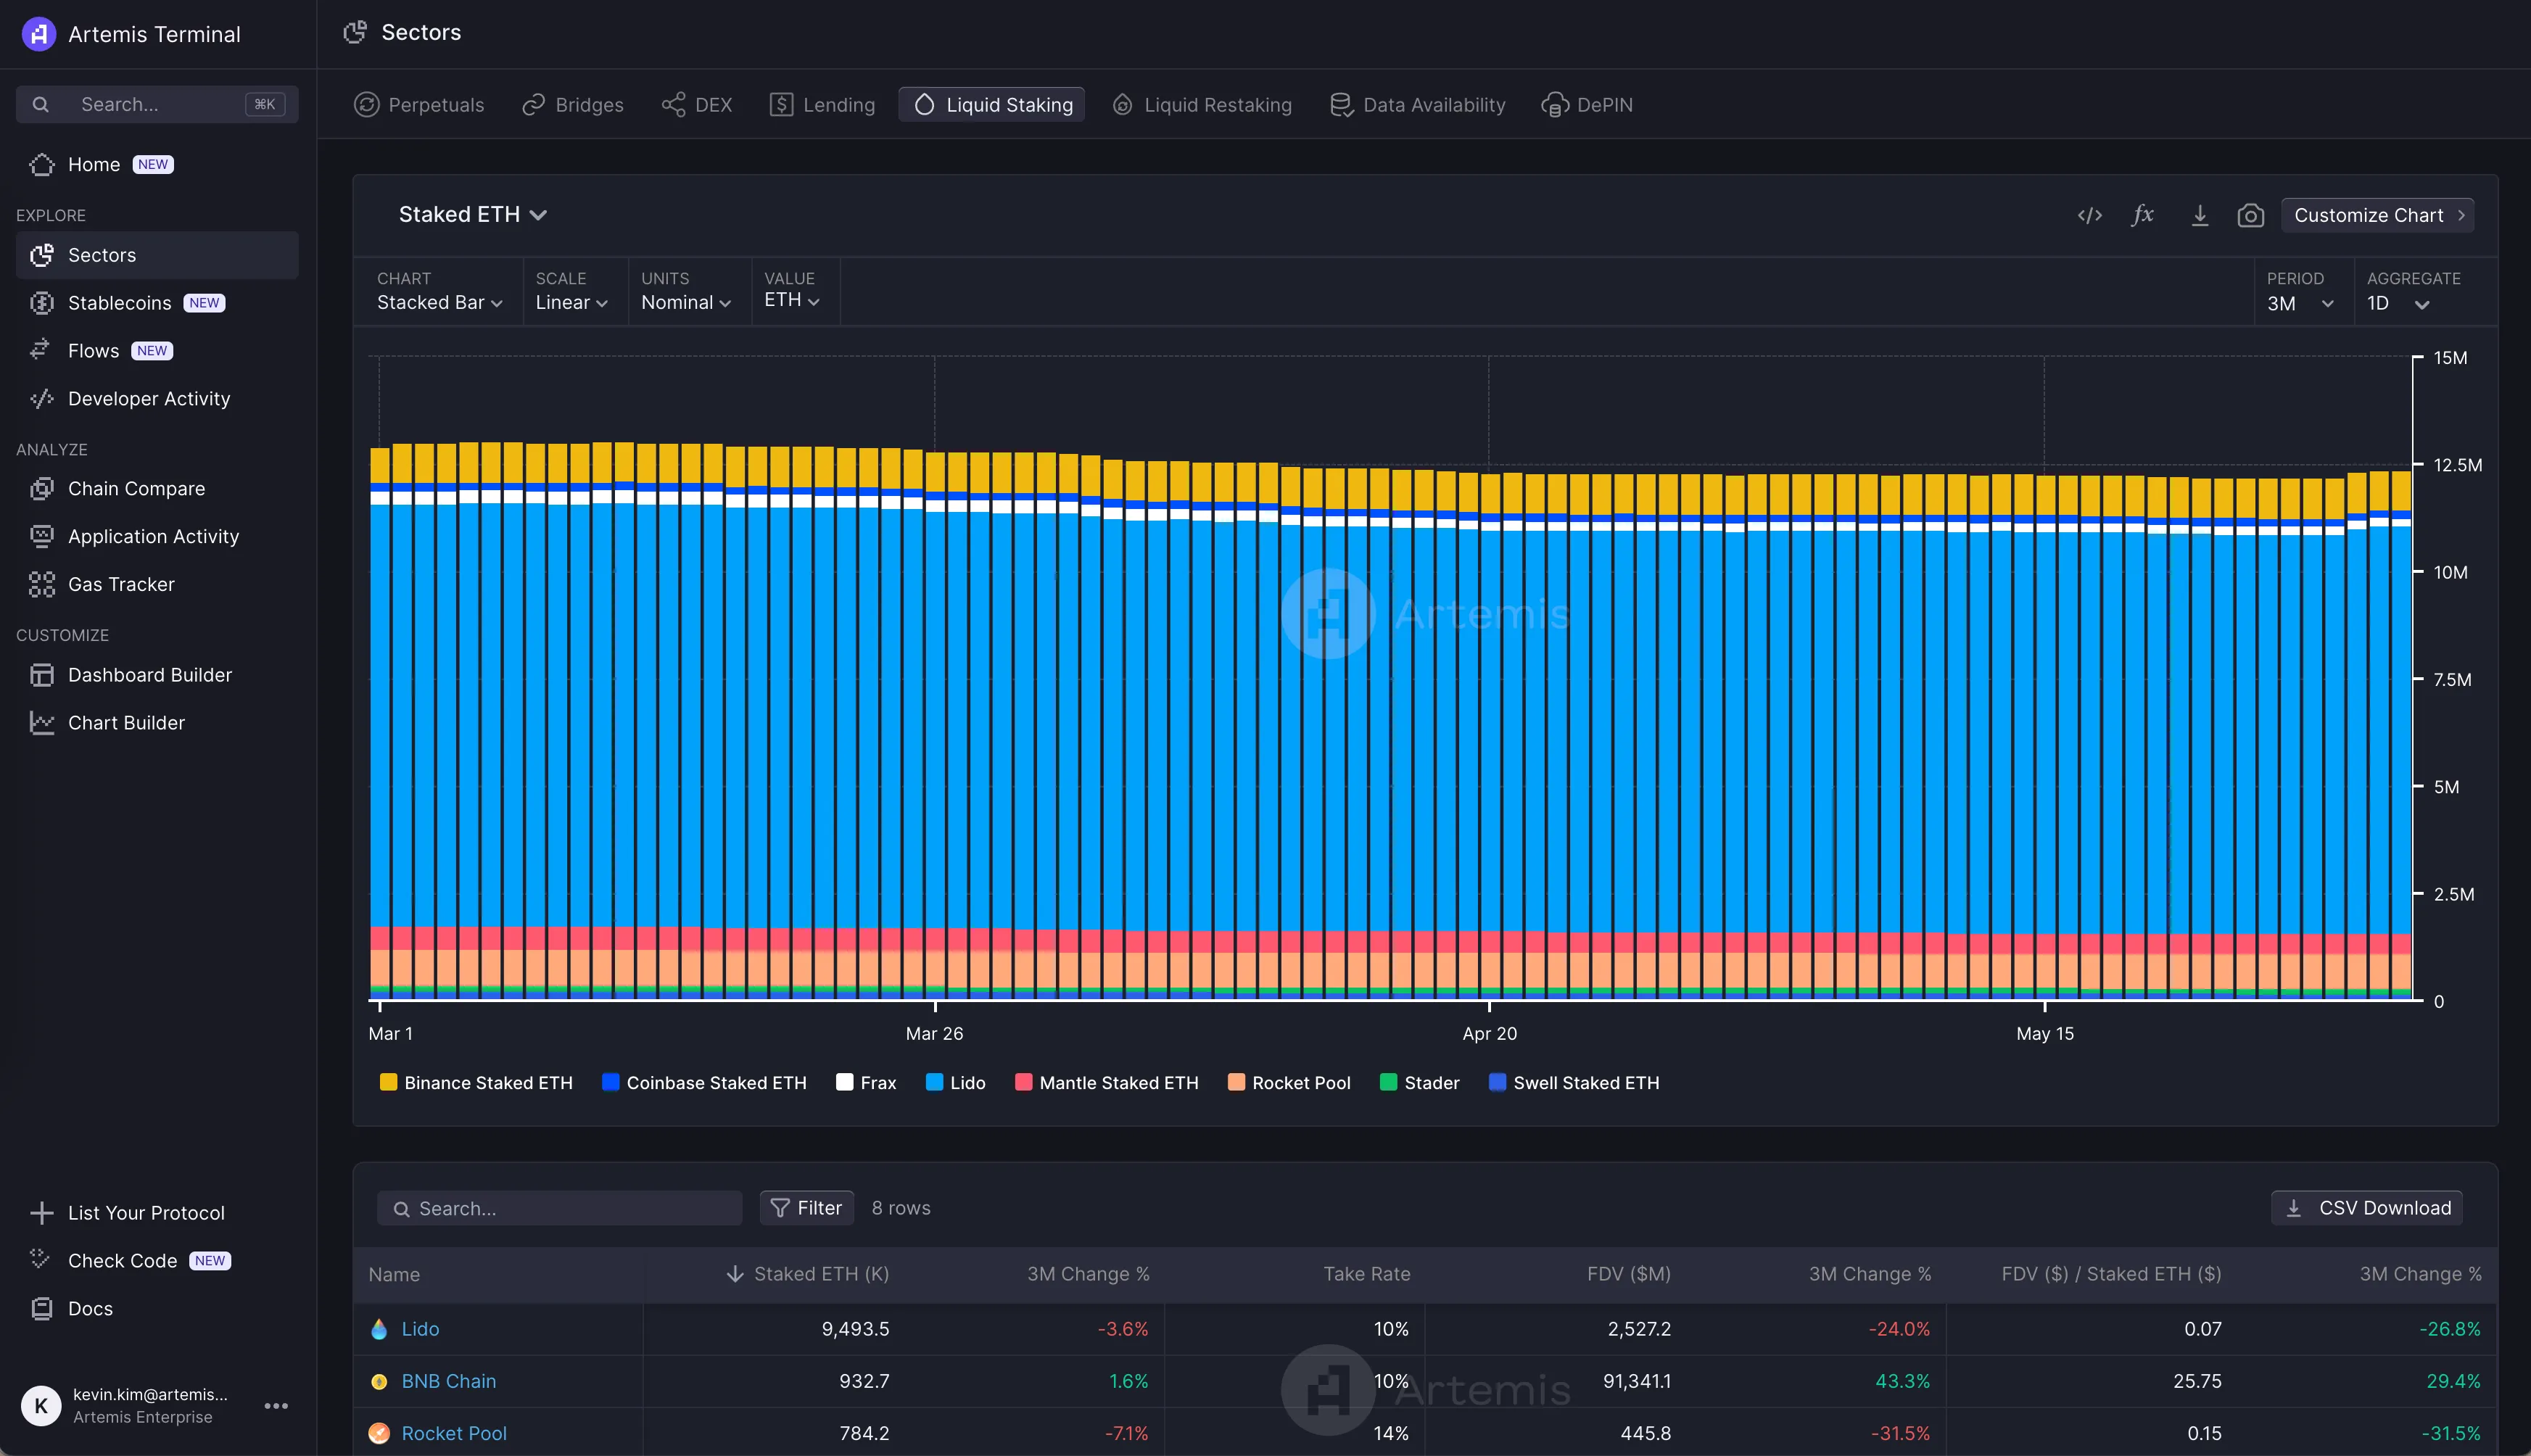Click the table Search field
Viewport: 2531px width, 1456px height.
(x=559, y=1208)
